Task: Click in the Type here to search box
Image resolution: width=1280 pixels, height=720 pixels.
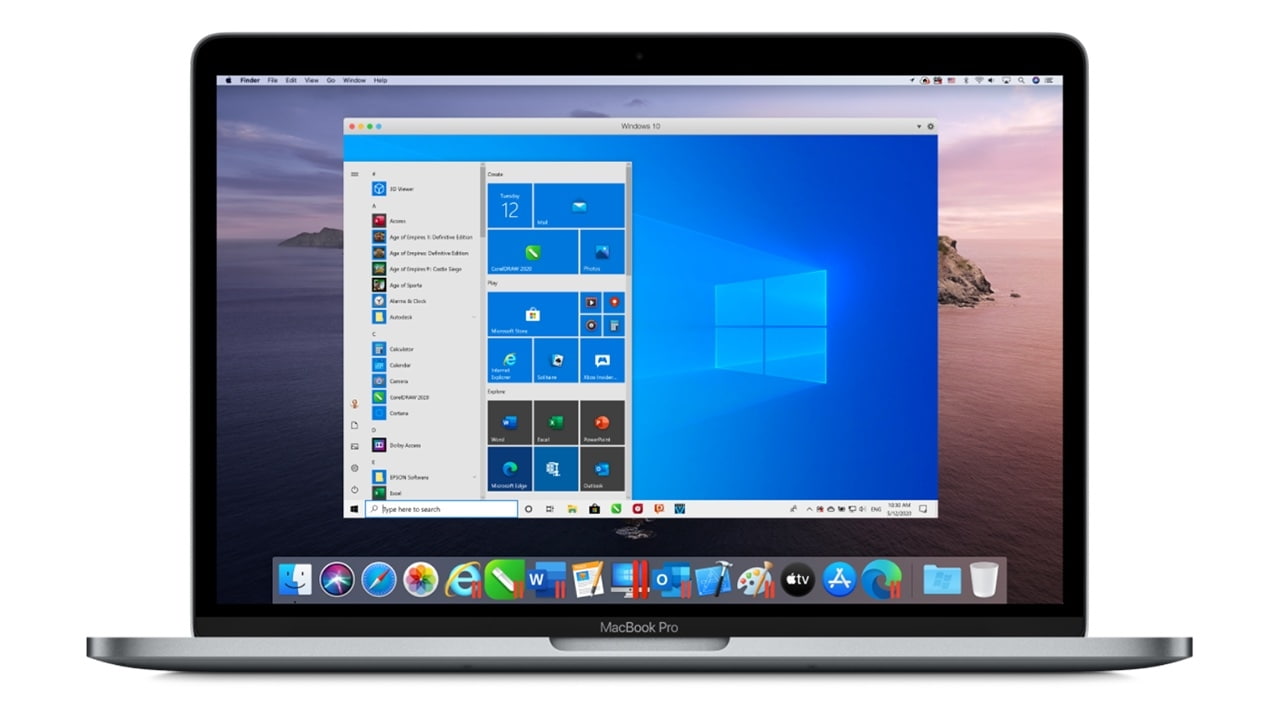Action: coord(441,509)
